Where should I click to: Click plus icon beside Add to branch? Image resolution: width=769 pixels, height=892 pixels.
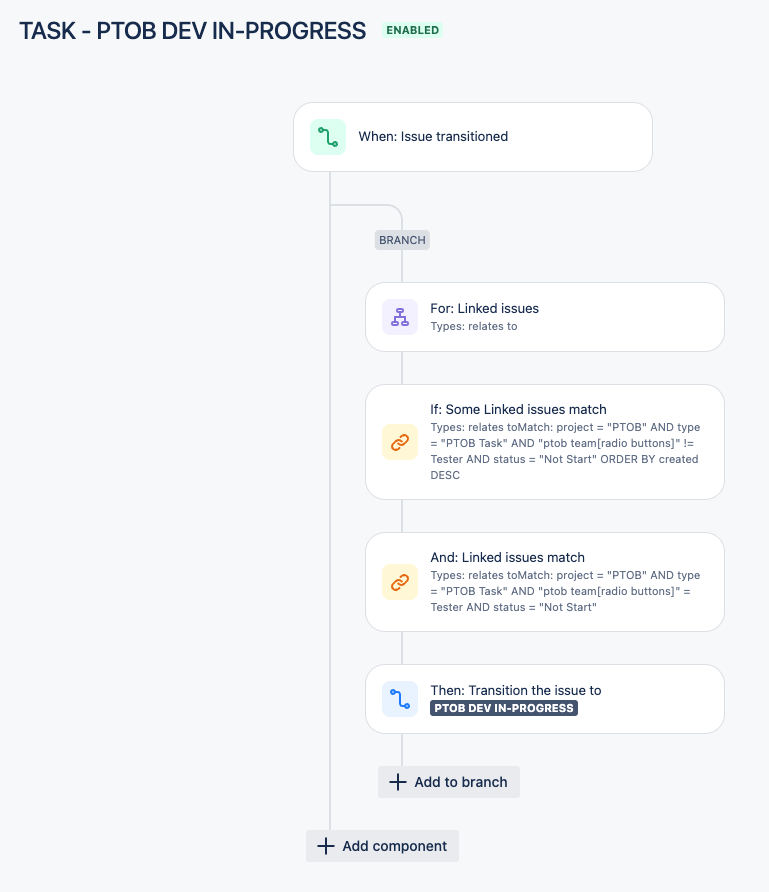pos(398,782)
